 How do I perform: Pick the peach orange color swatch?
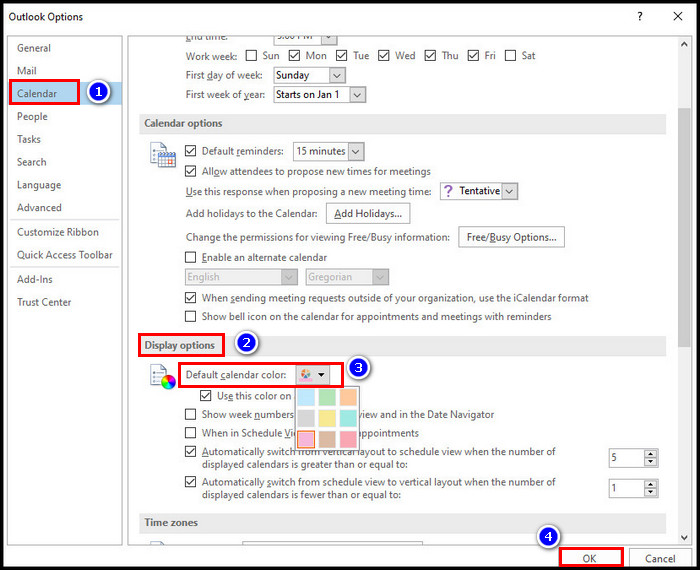click(x=348, y=397)
